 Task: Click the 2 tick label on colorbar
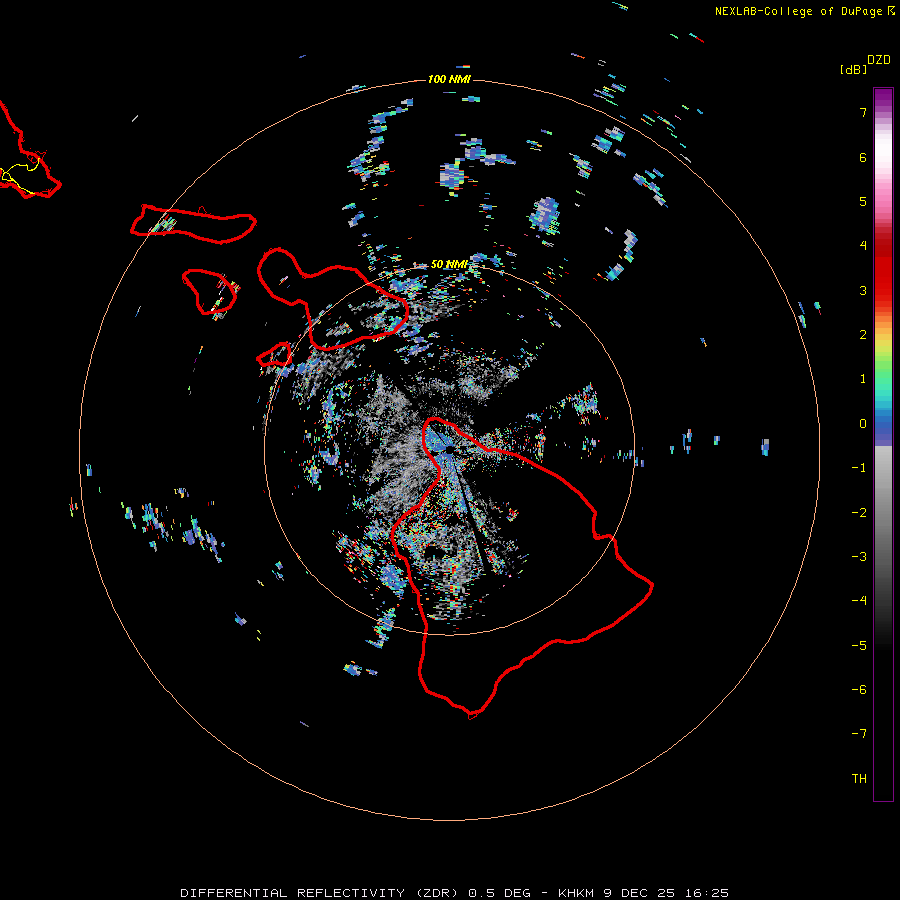tap(863, 335)
